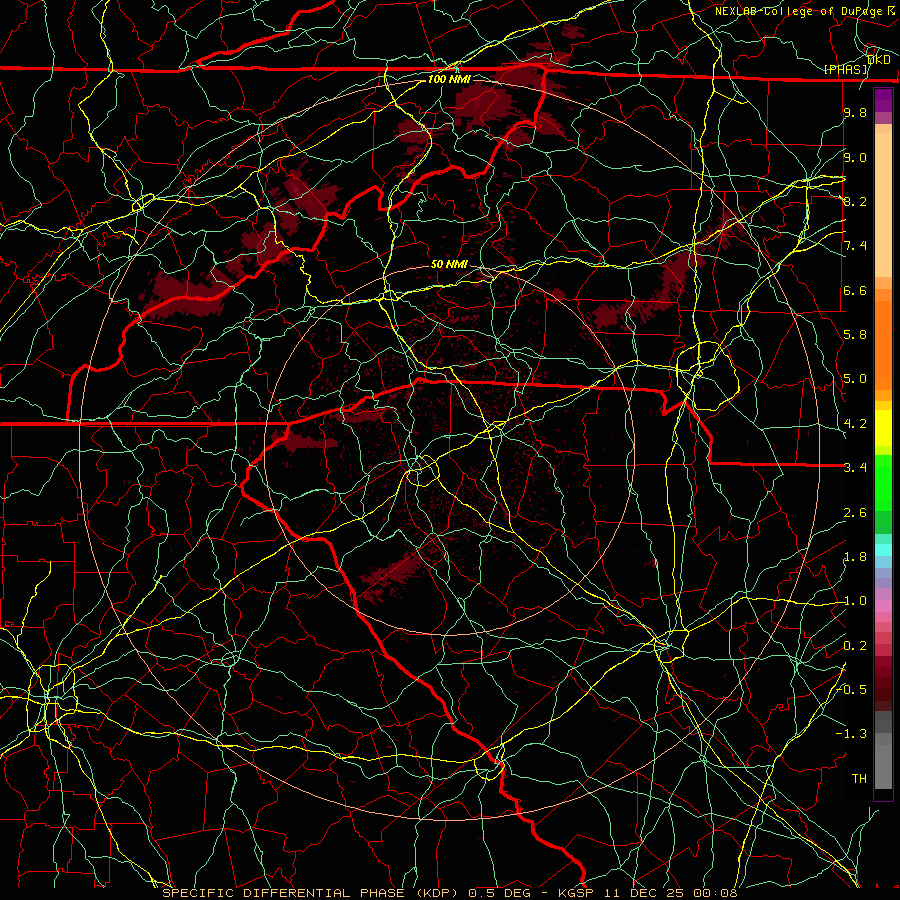Click the 0.2 value on the scale
Image resolution: width=900 pixels, height=900 pixels.
coord(855,646)
